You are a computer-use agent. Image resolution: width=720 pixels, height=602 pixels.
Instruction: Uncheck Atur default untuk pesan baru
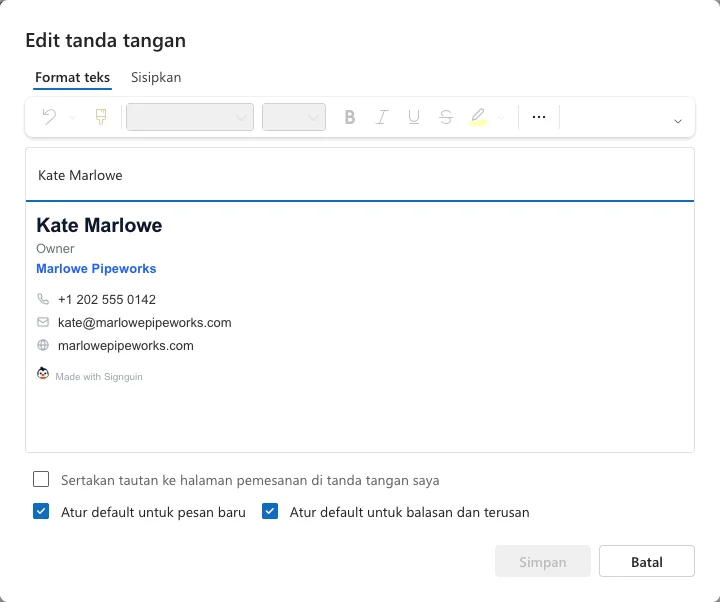tap(41, 511)
